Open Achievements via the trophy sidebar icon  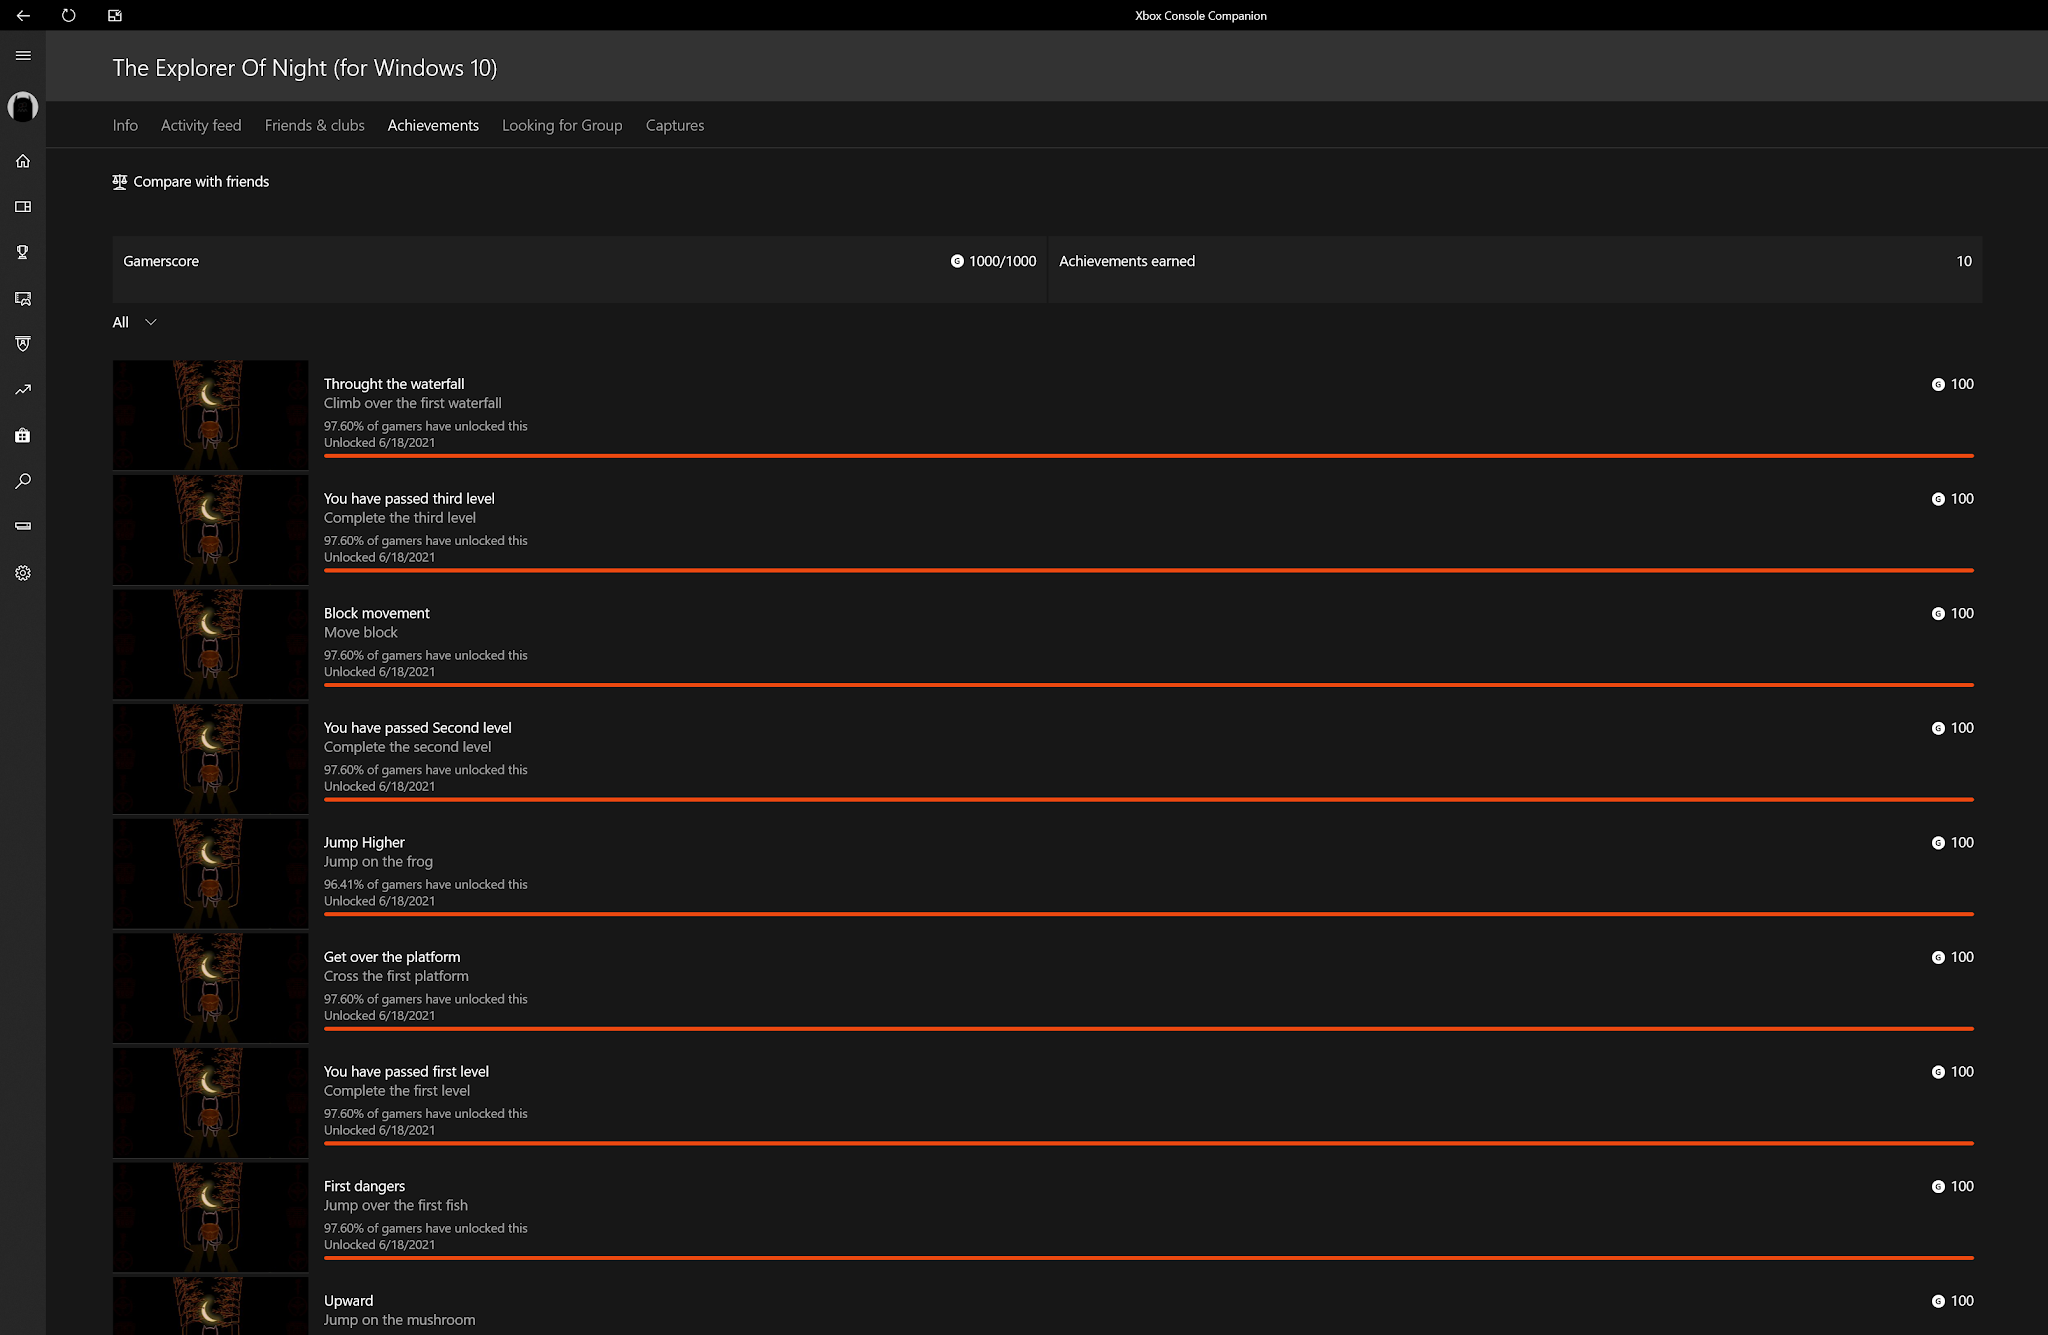click(x=23, y=252)
